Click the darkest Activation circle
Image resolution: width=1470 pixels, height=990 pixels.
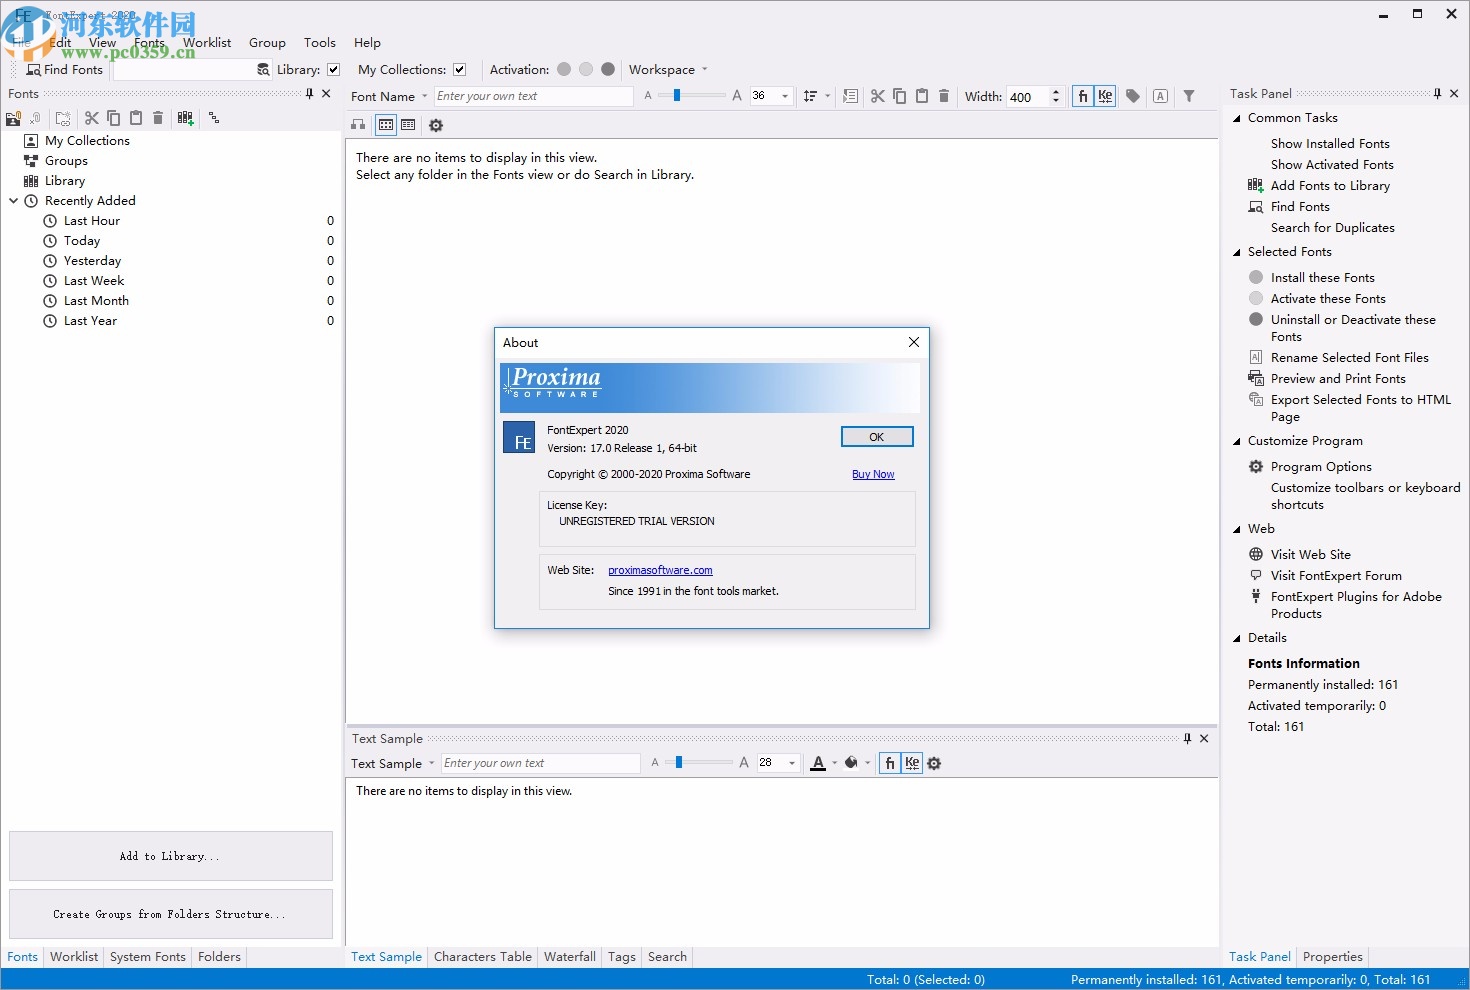608,70
